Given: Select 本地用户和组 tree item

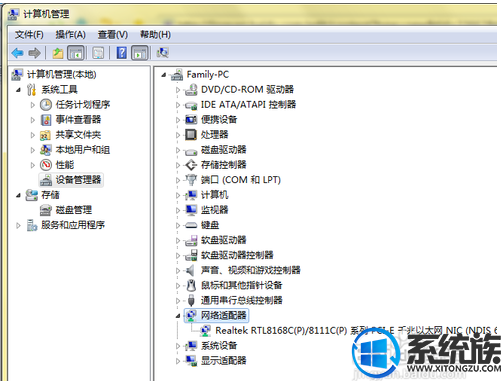Looking at the screenshot, I should [x=83, y=150].
